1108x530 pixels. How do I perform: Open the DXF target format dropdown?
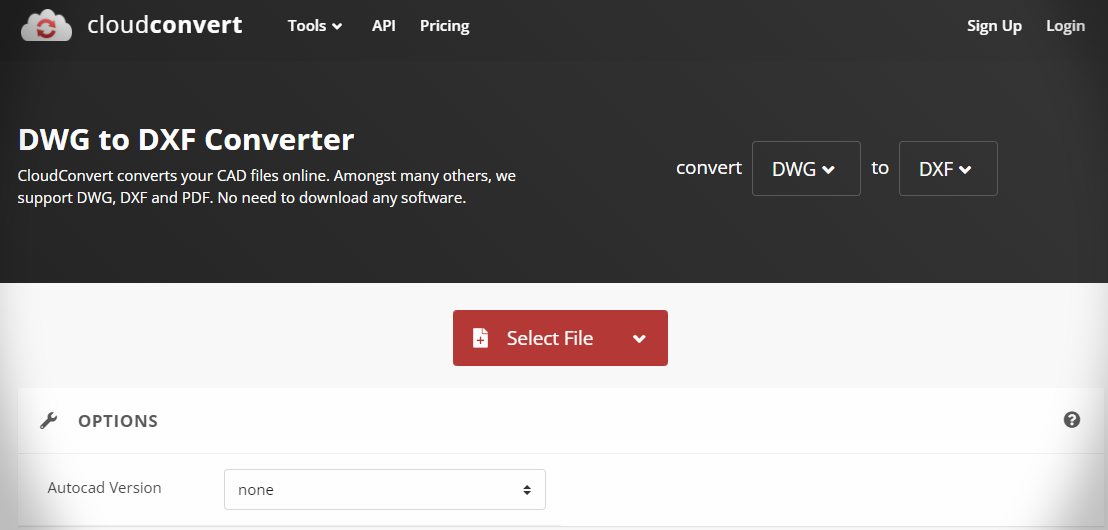948,168
